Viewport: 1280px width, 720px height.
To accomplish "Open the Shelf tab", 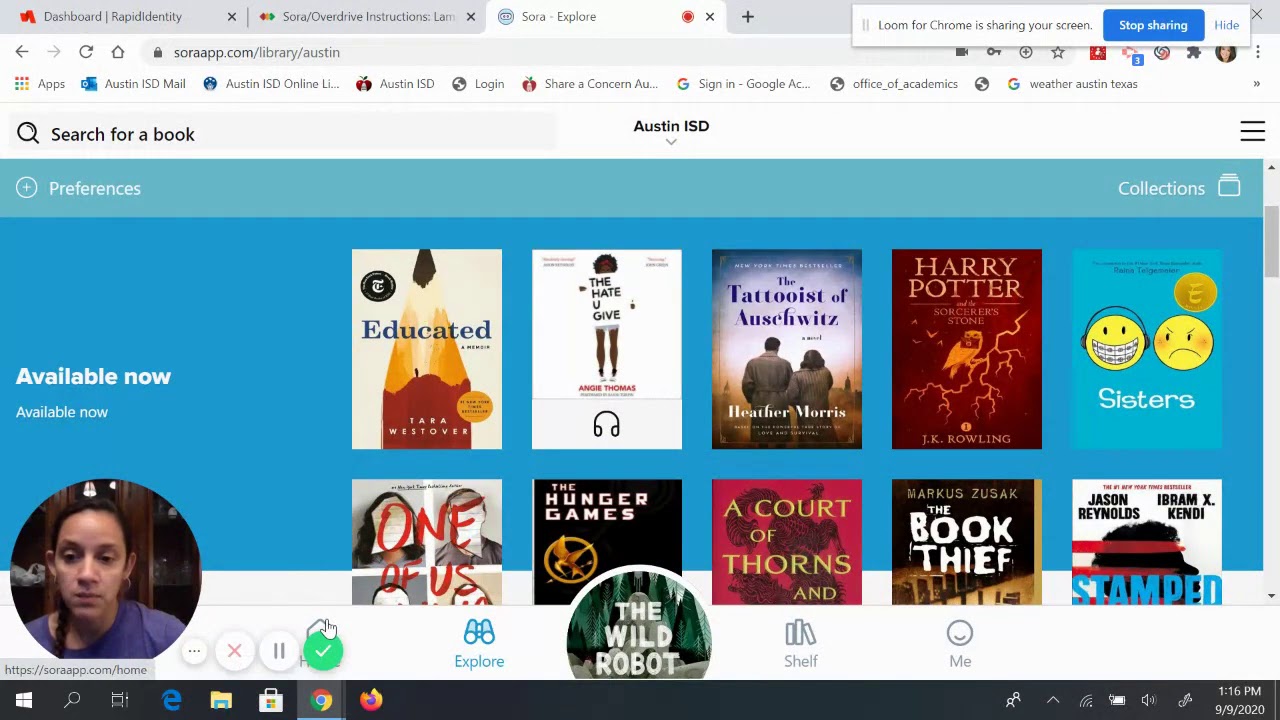I will 800,644.
